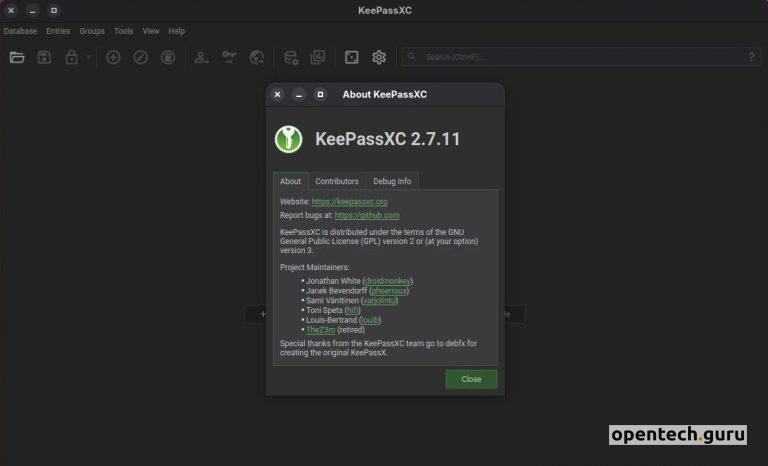Viewport: 768px width, 466px height.
Task: Click the Lock Database padlock icon
Action: (71, 58)
